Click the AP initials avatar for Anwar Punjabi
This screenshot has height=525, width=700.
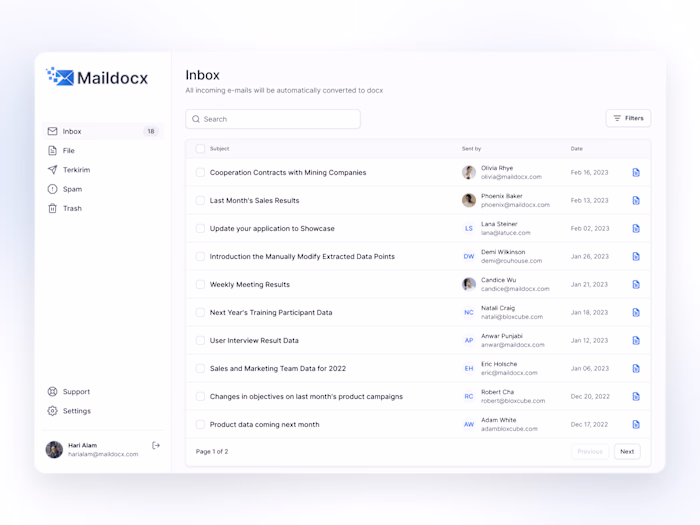(469, 340)
